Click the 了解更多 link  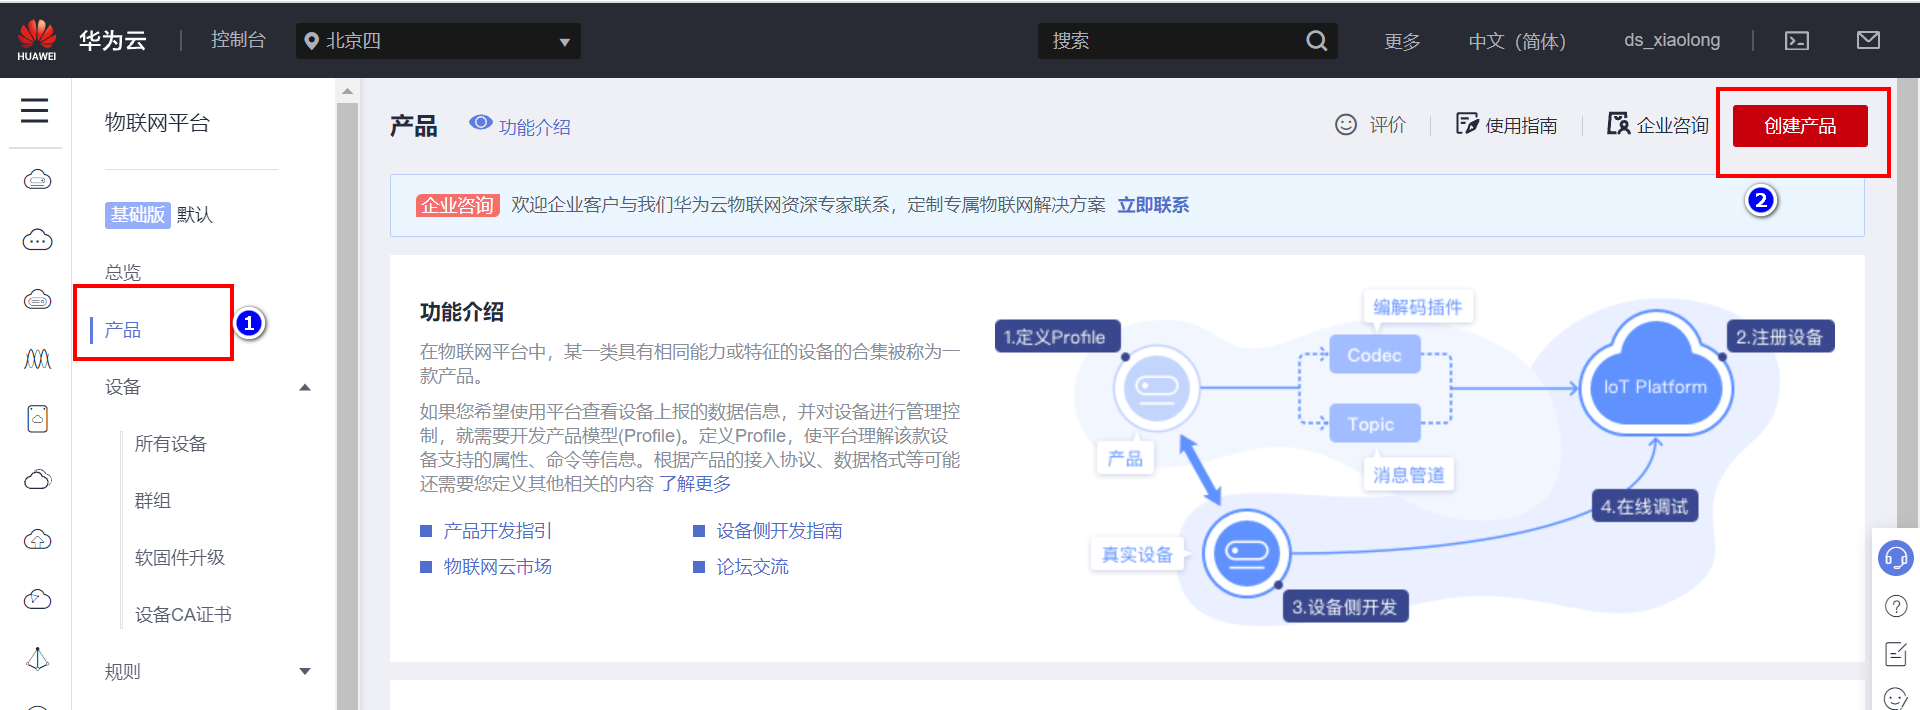tap(695, 484)
